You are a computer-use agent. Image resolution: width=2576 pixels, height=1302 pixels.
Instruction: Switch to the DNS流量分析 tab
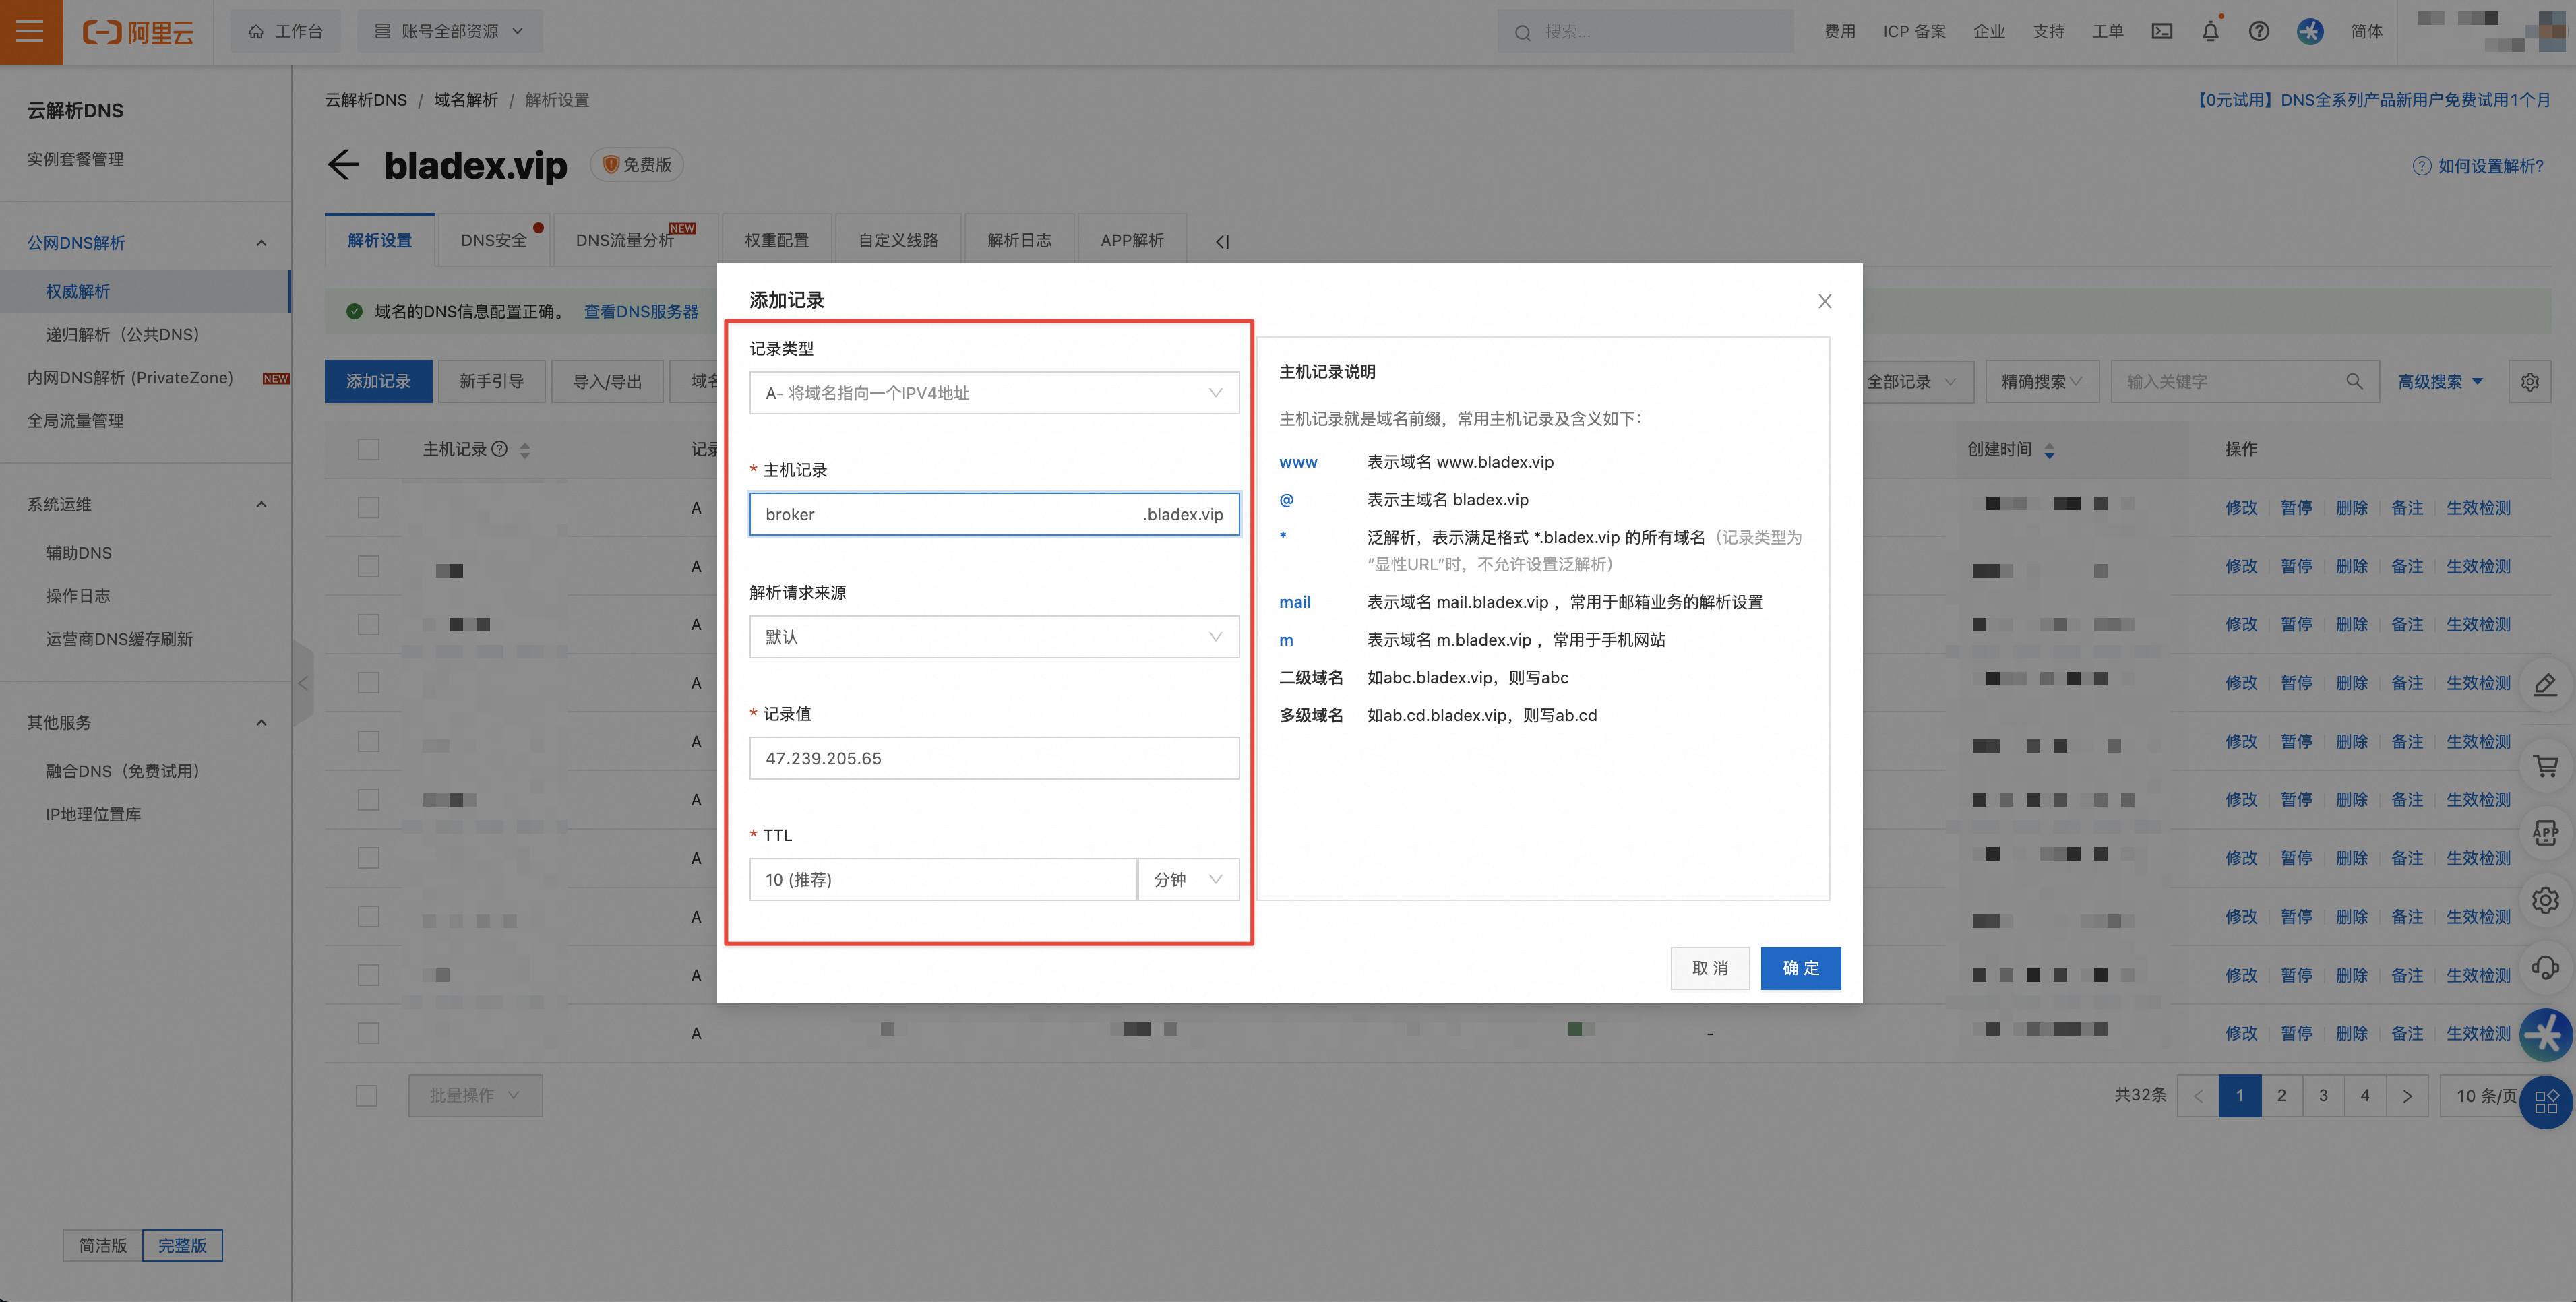(635, 241)
